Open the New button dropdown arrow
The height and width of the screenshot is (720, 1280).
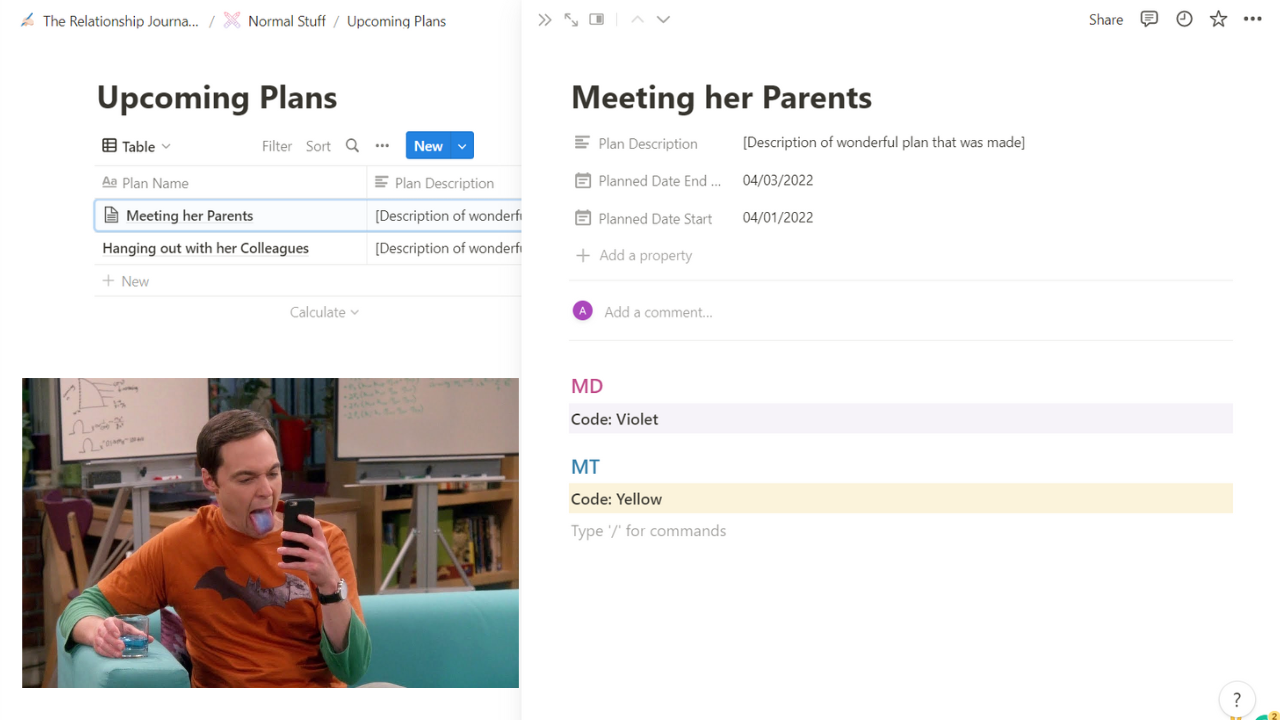click(x=462, y=146)
